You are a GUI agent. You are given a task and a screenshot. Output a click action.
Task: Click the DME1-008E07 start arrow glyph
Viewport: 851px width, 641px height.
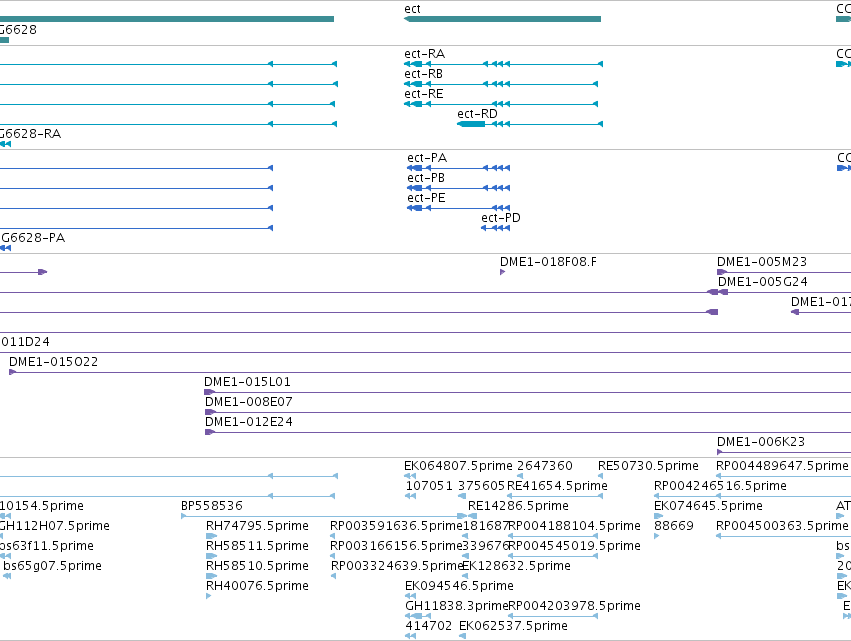211,412
